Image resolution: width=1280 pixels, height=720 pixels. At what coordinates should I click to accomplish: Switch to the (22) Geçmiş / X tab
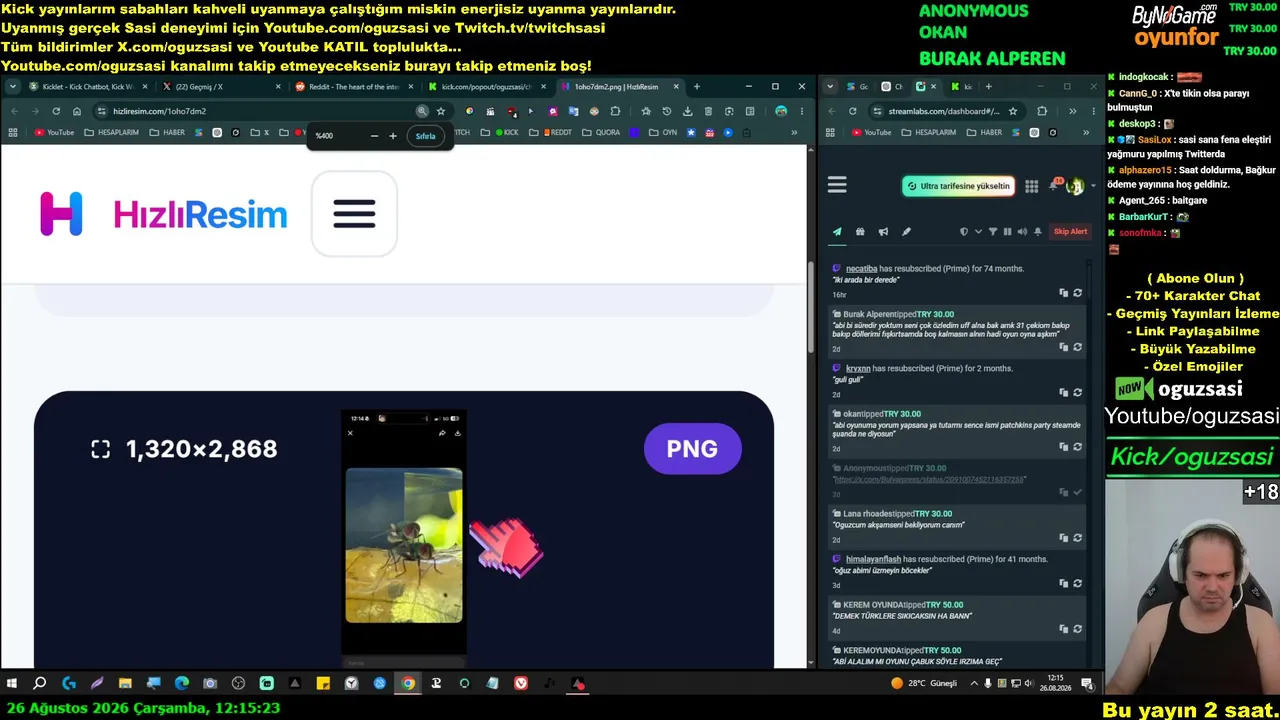(x=222, y=87)
